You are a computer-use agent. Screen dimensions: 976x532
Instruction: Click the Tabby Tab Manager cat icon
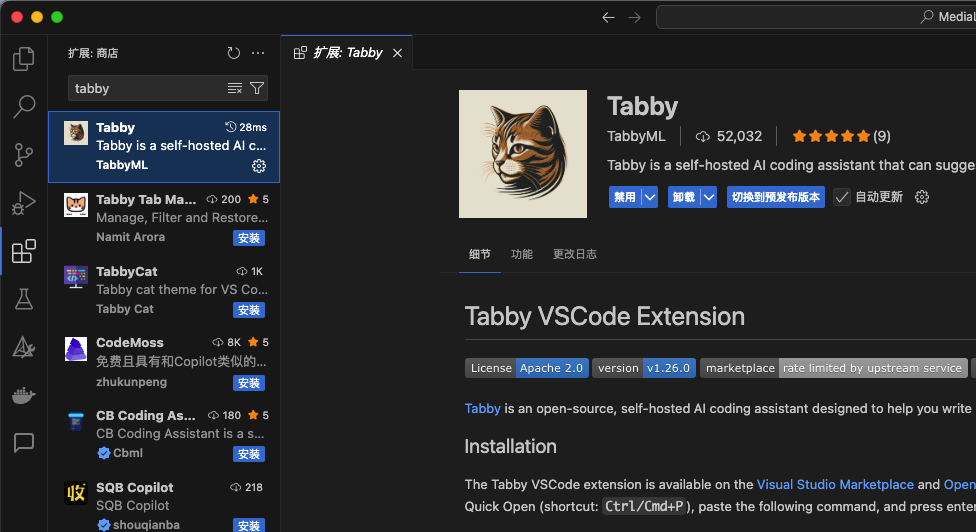coord(76,205)
